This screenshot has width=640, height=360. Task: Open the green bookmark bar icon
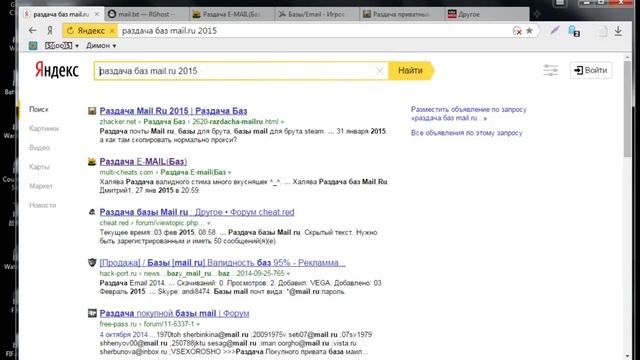33,46
